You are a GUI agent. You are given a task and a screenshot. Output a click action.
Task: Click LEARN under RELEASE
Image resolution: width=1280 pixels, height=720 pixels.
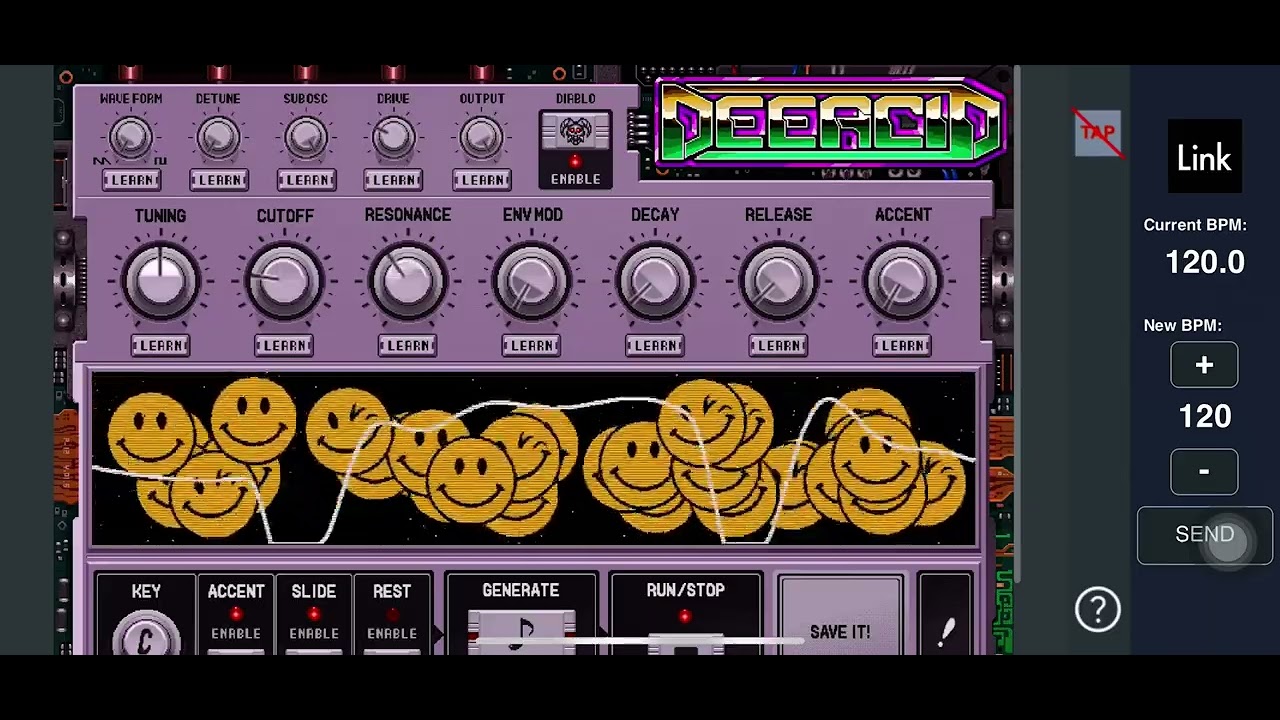(778, 345)
